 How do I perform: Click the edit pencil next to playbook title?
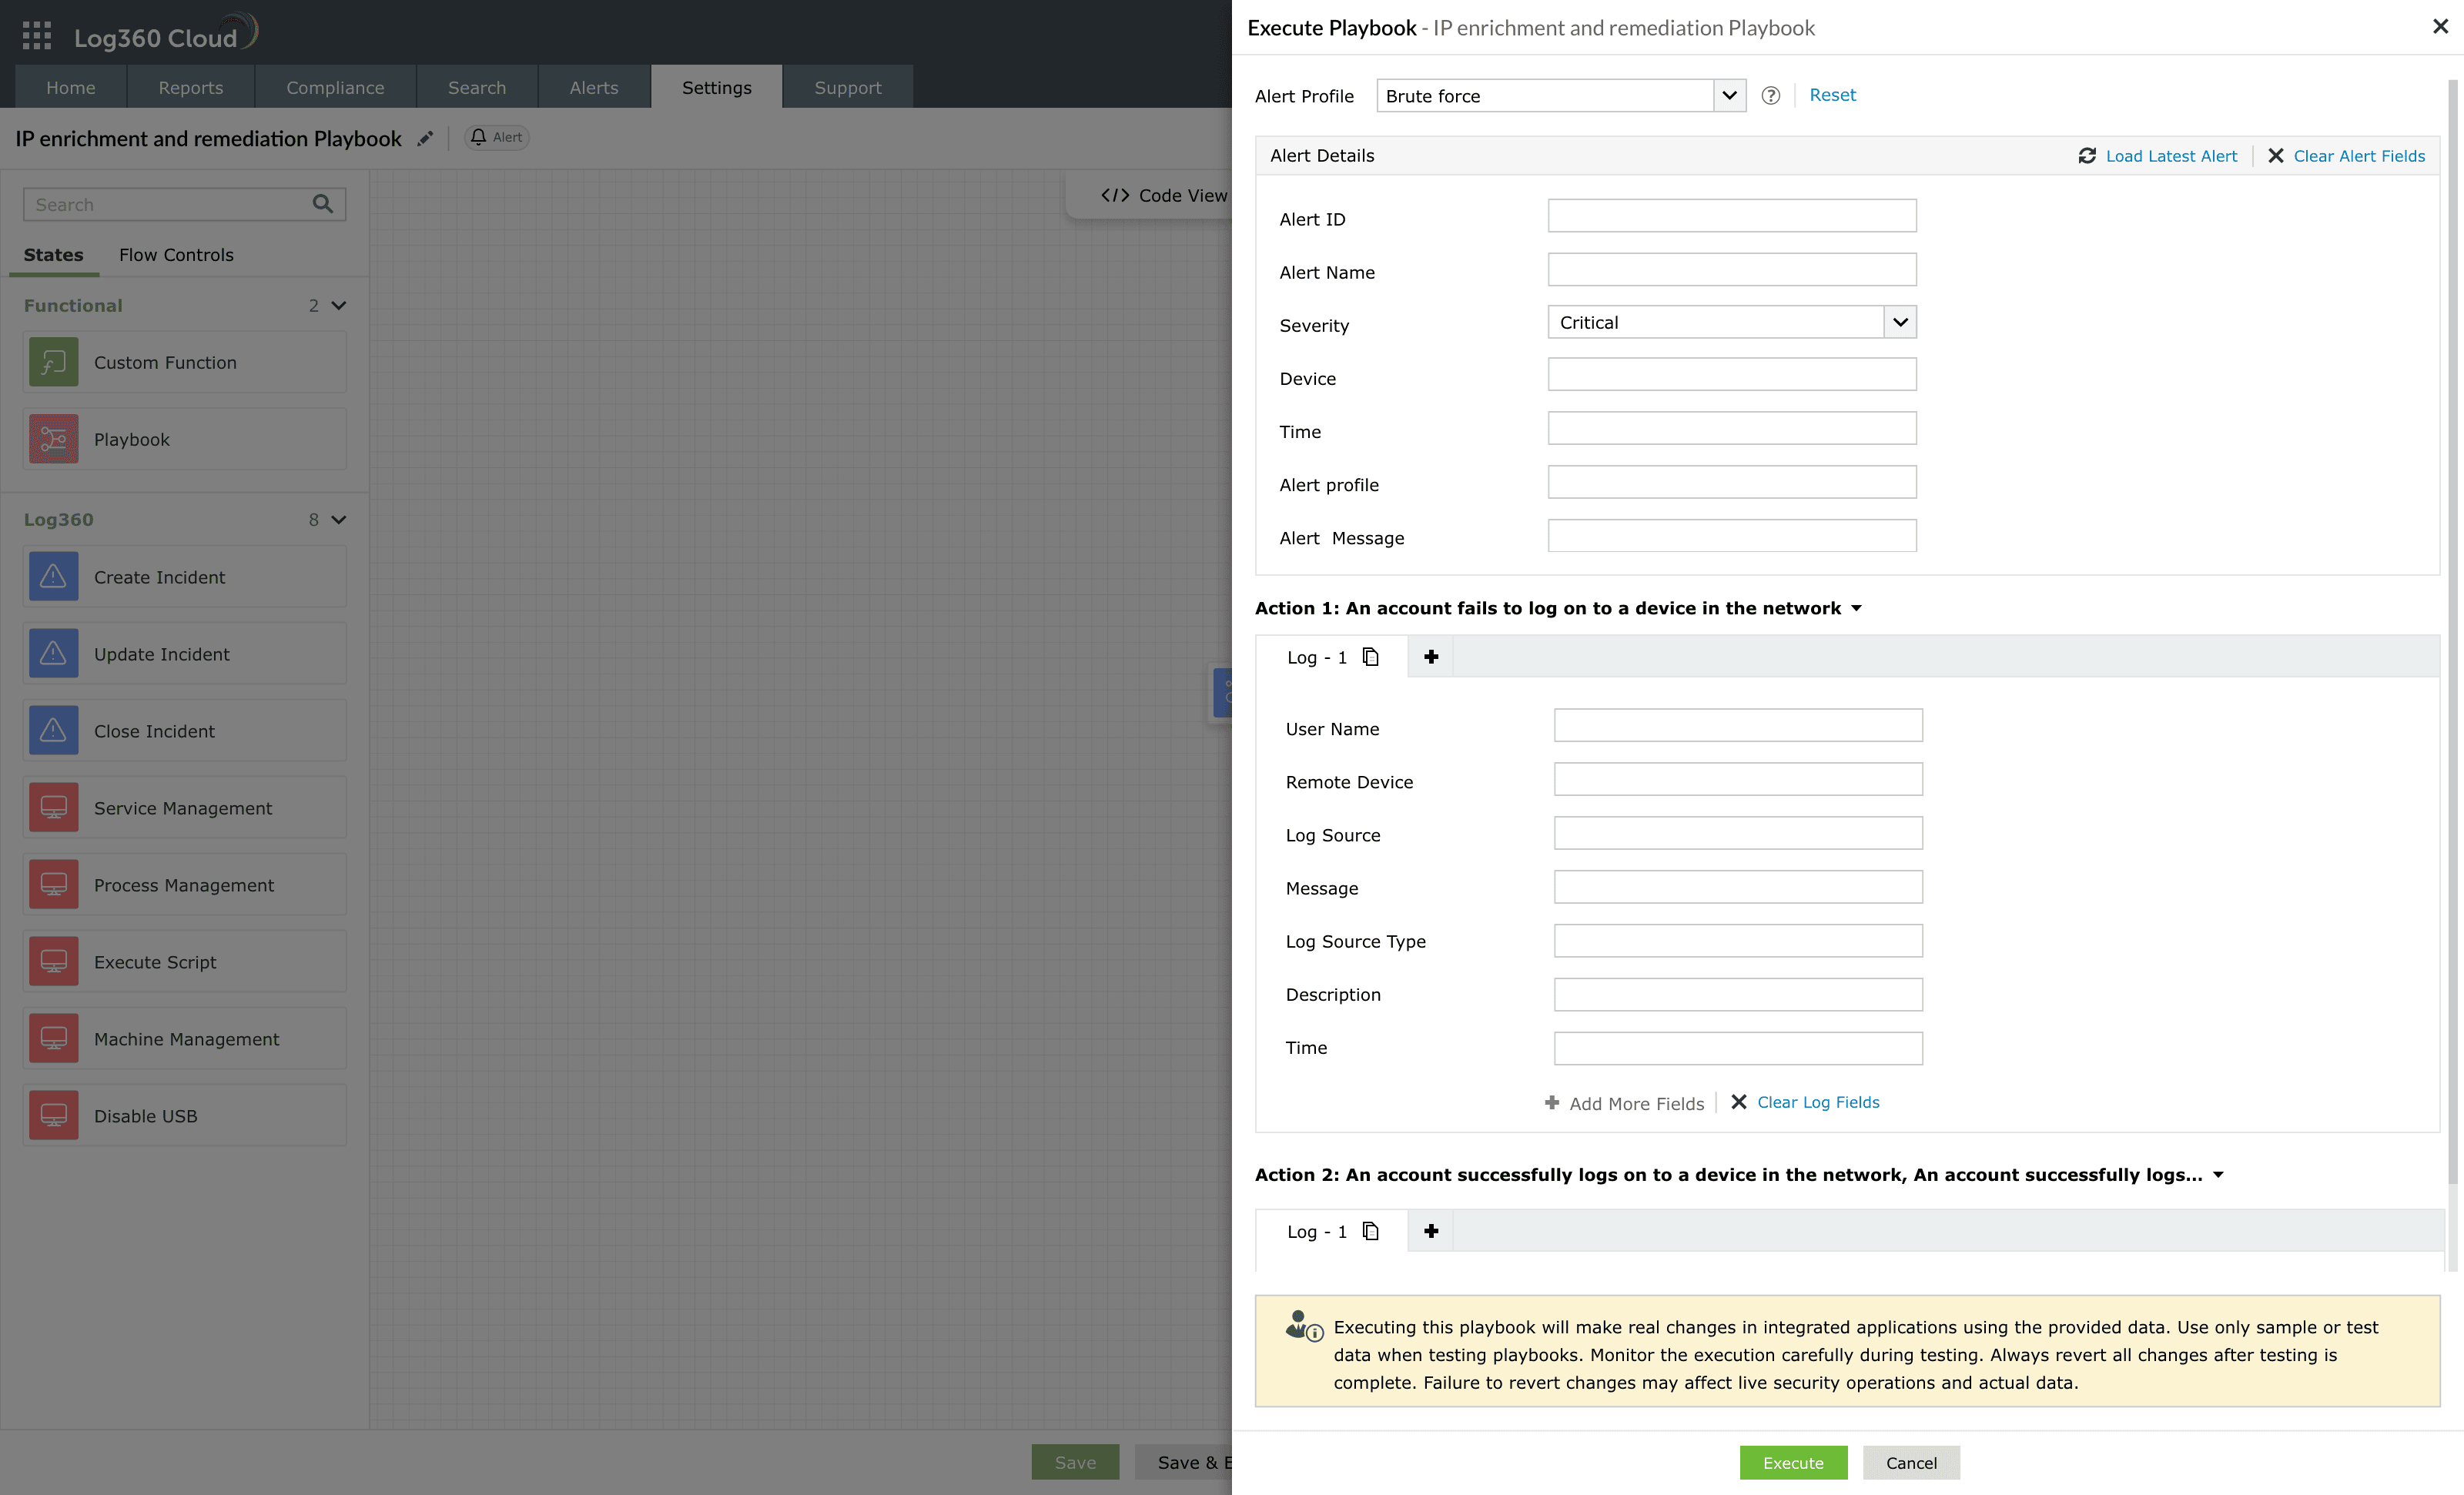pos(425,139)
